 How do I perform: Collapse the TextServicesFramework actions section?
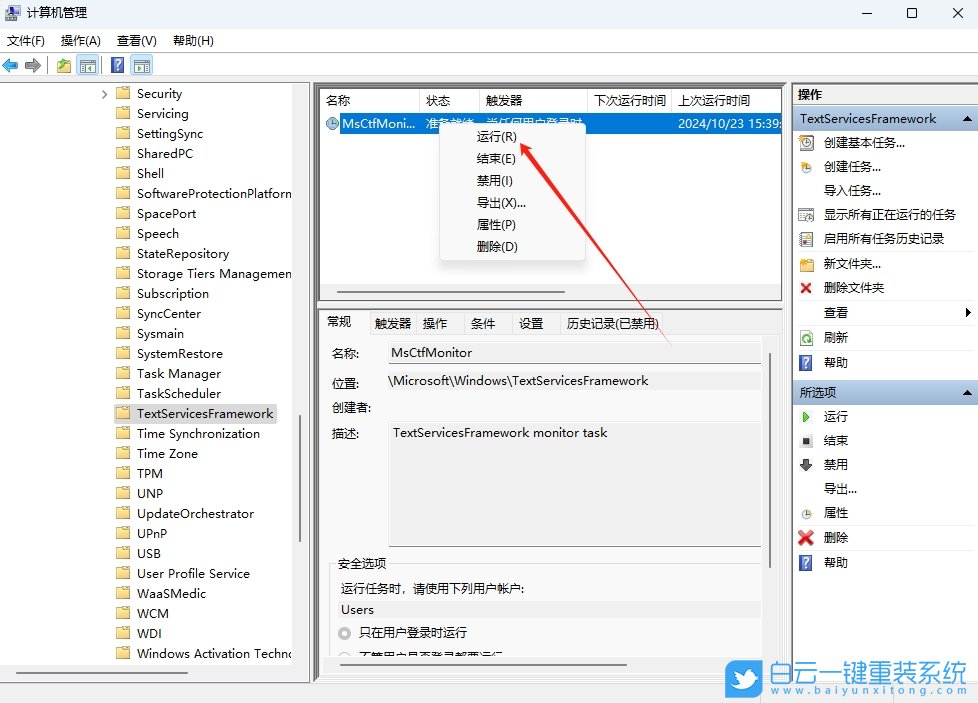coord(966,118)
